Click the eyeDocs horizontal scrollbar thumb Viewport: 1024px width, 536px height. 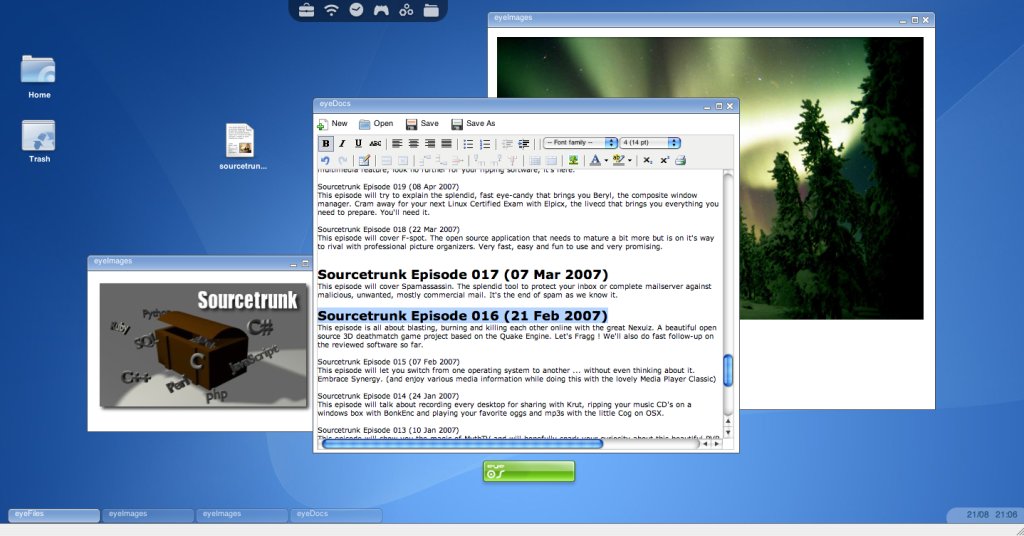click(x=462, y=444)
